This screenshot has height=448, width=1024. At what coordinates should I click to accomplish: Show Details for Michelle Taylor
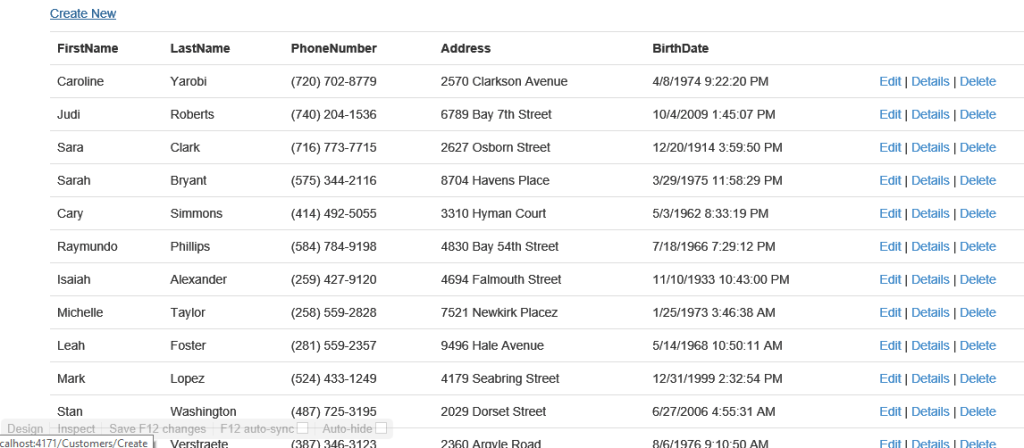[x=930, y=313]
